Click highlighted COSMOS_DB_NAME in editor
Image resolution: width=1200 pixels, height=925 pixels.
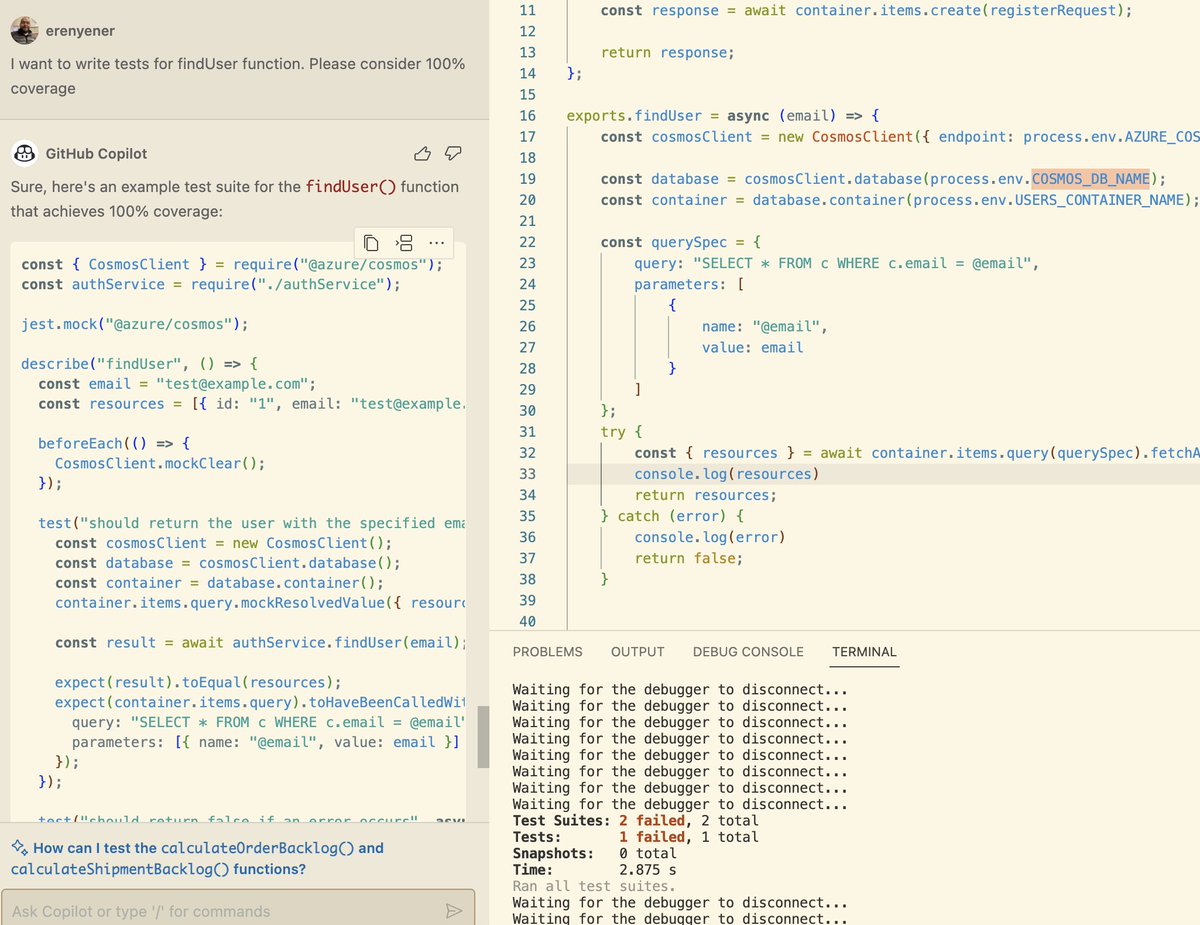pyautogui.click(x=1091, y=179)
